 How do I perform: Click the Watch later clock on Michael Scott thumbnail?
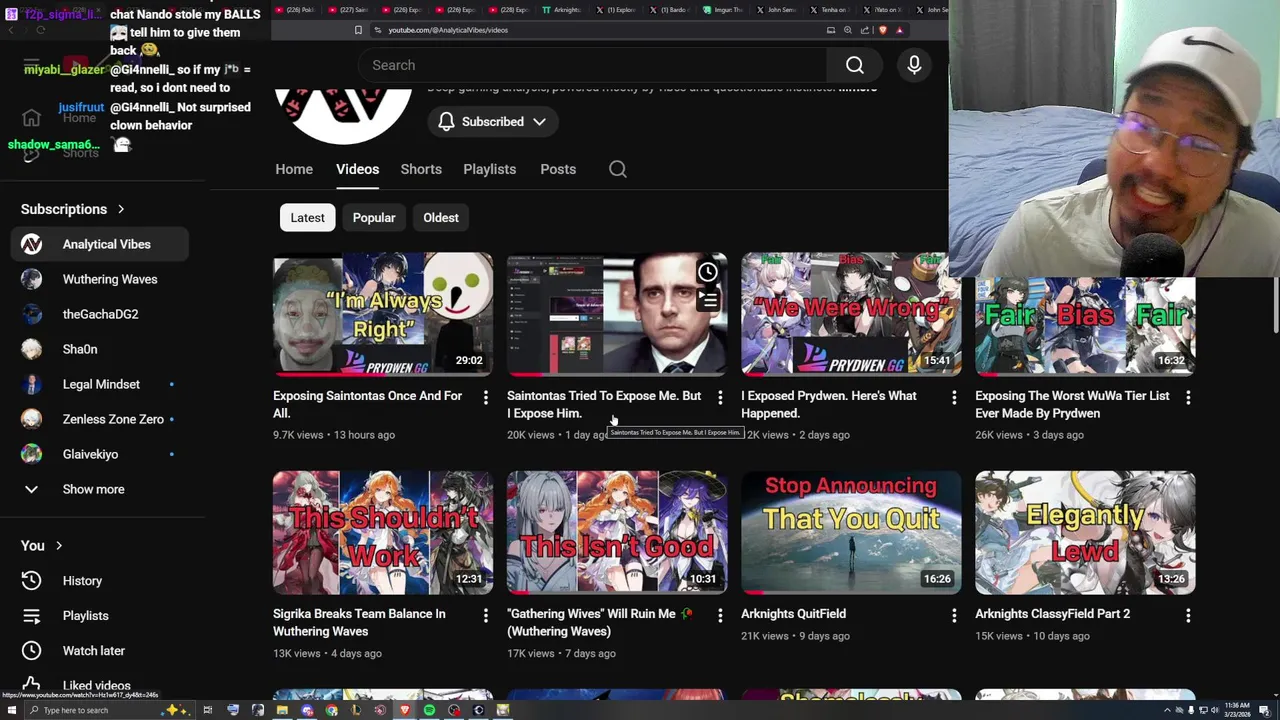click(x=708, y=272)
